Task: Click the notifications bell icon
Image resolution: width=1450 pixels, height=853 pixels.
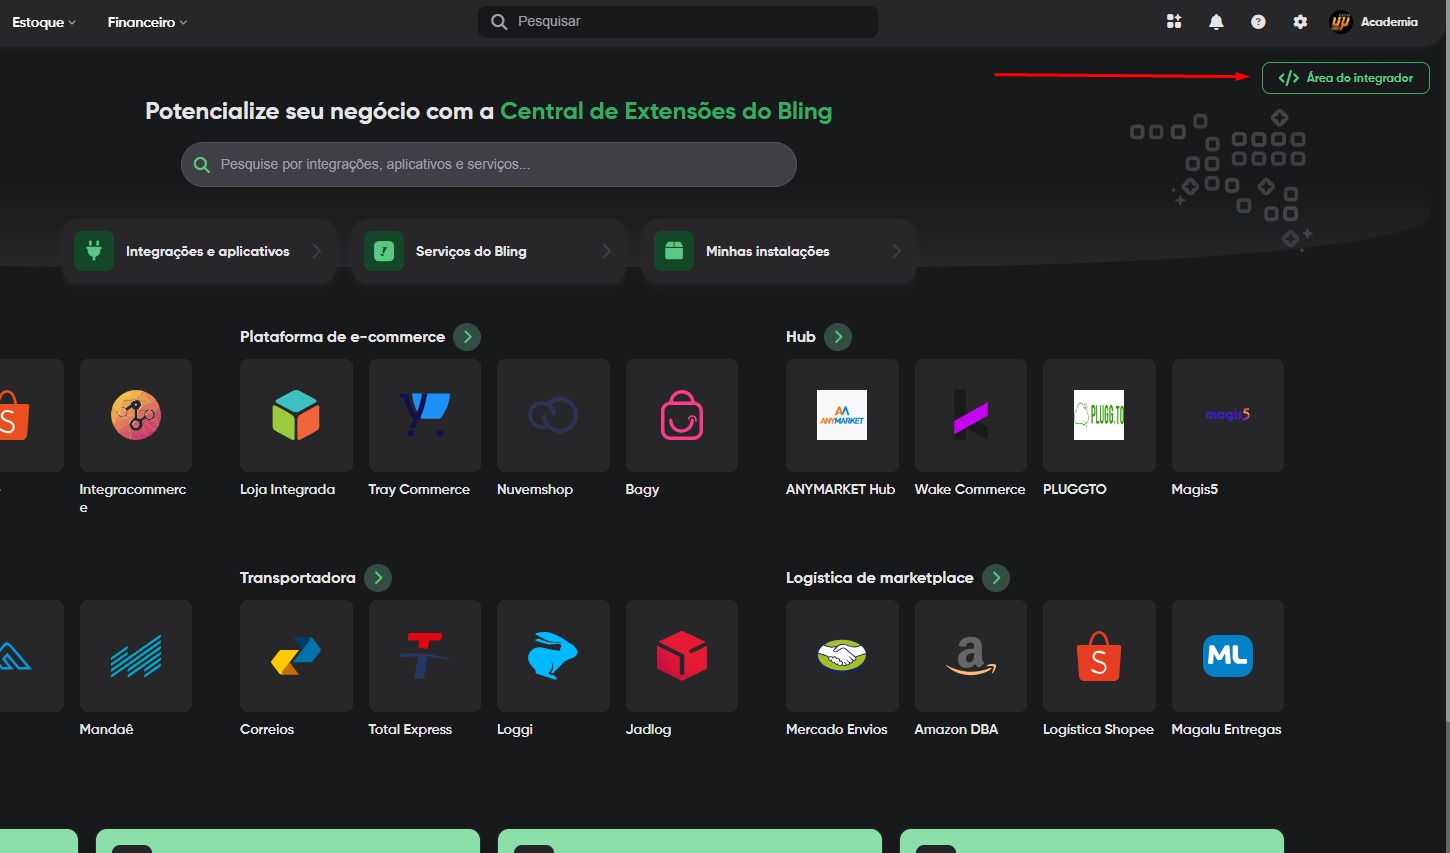Action: pyautogui.click(x=1216, y=22)
